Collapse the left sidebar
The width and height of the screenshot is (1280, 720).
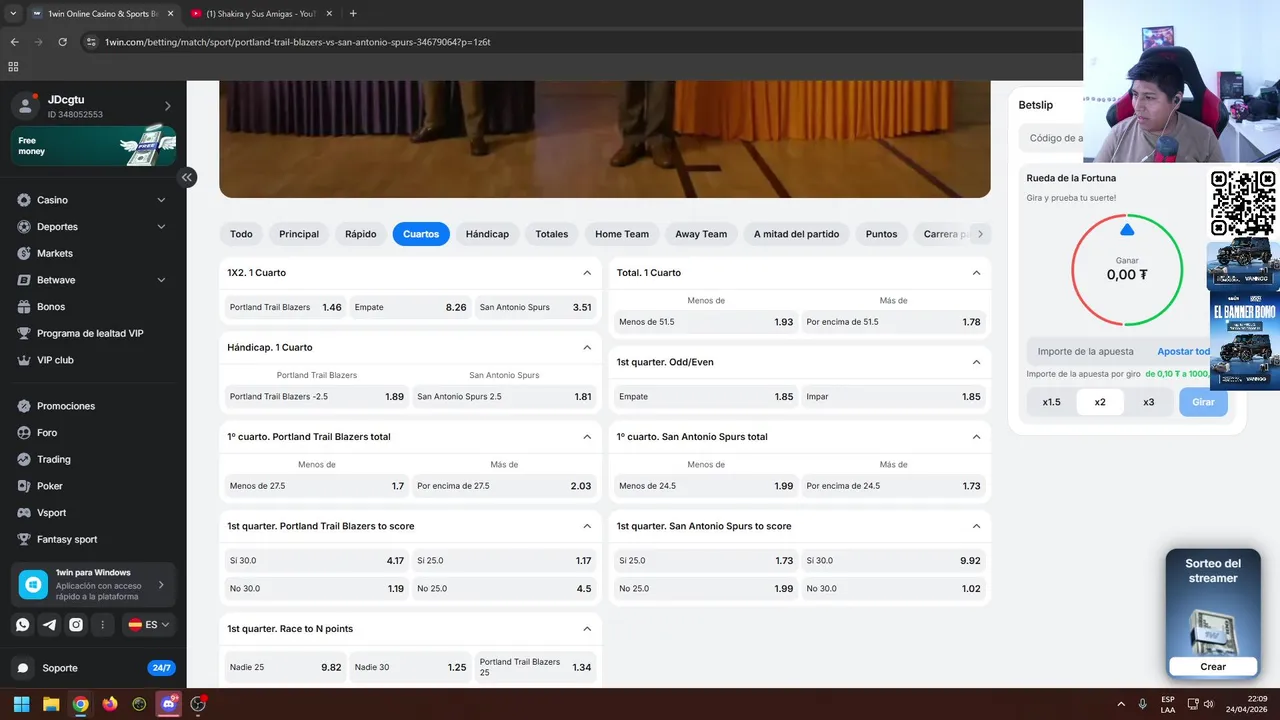coord(187,177)
